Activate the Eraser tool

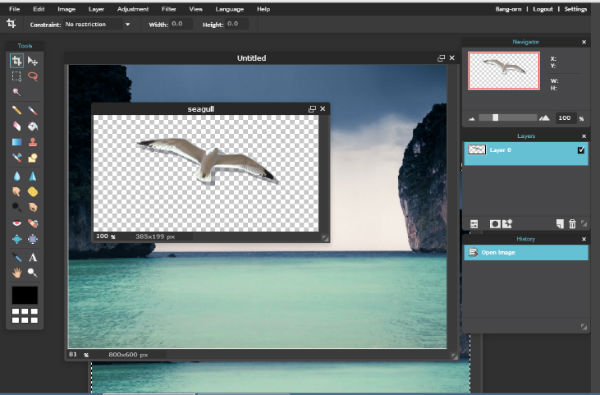tap(16, 126)
